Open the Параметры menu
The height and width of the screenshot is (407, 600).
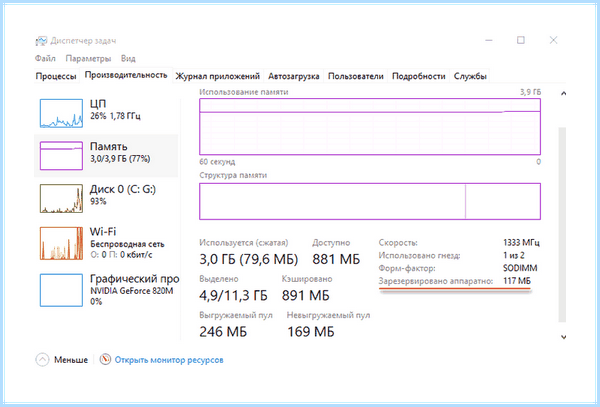pyautogui.click(x=88, y=59)
